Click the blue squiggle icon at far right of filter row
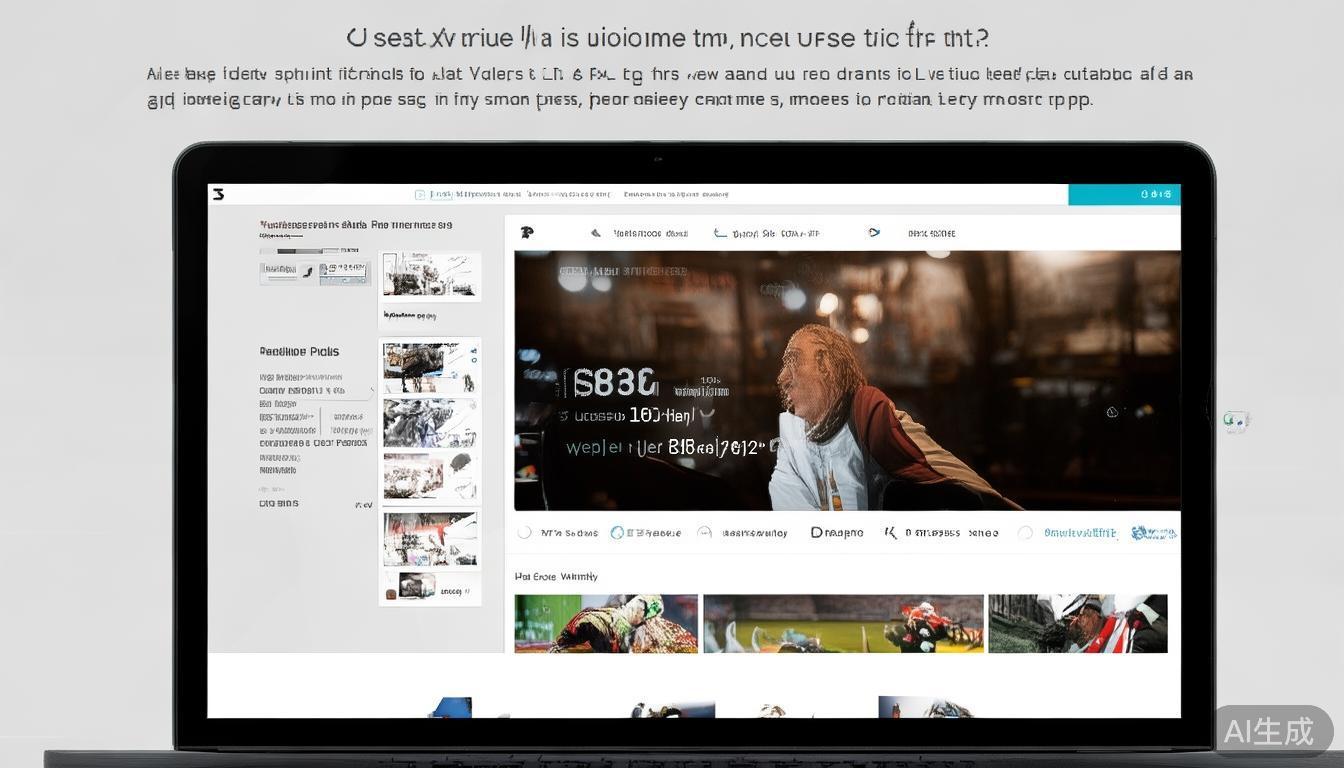Screen dimensions: 1344x768 [x=1153, y=533]
